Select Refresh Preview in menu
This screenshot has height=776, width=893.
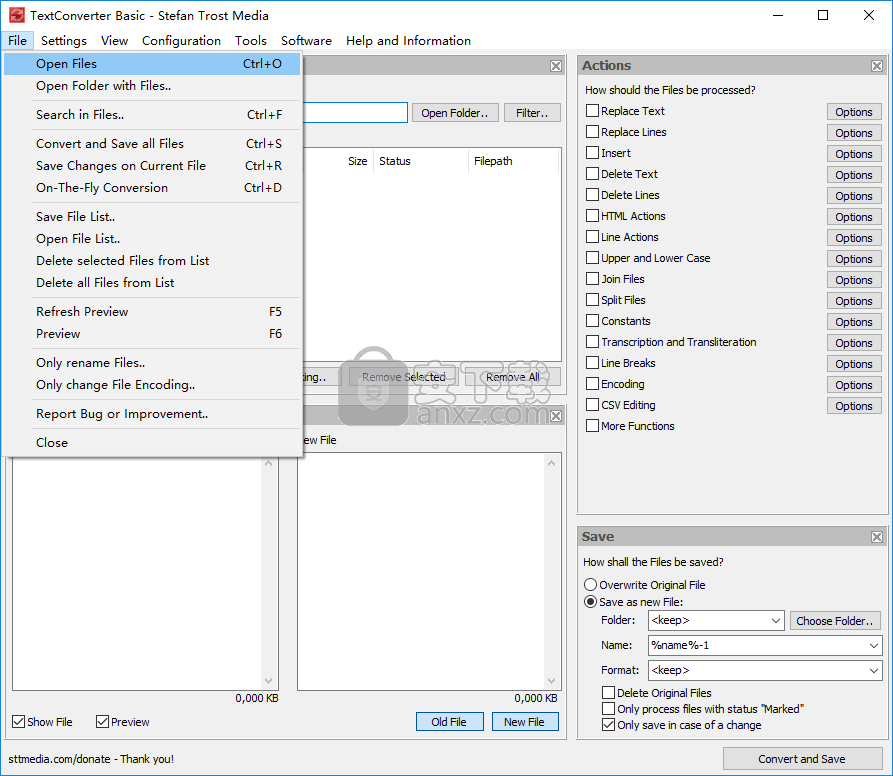click(152, 312)
